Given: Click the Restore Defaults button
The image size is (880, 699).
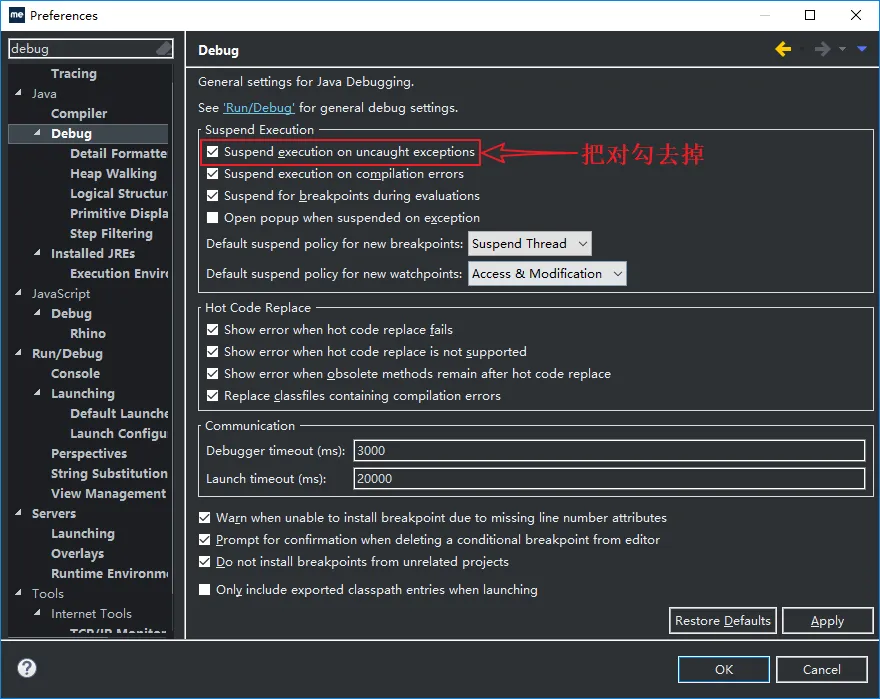Looking at the screenshot, I should [x=722, y=620].
